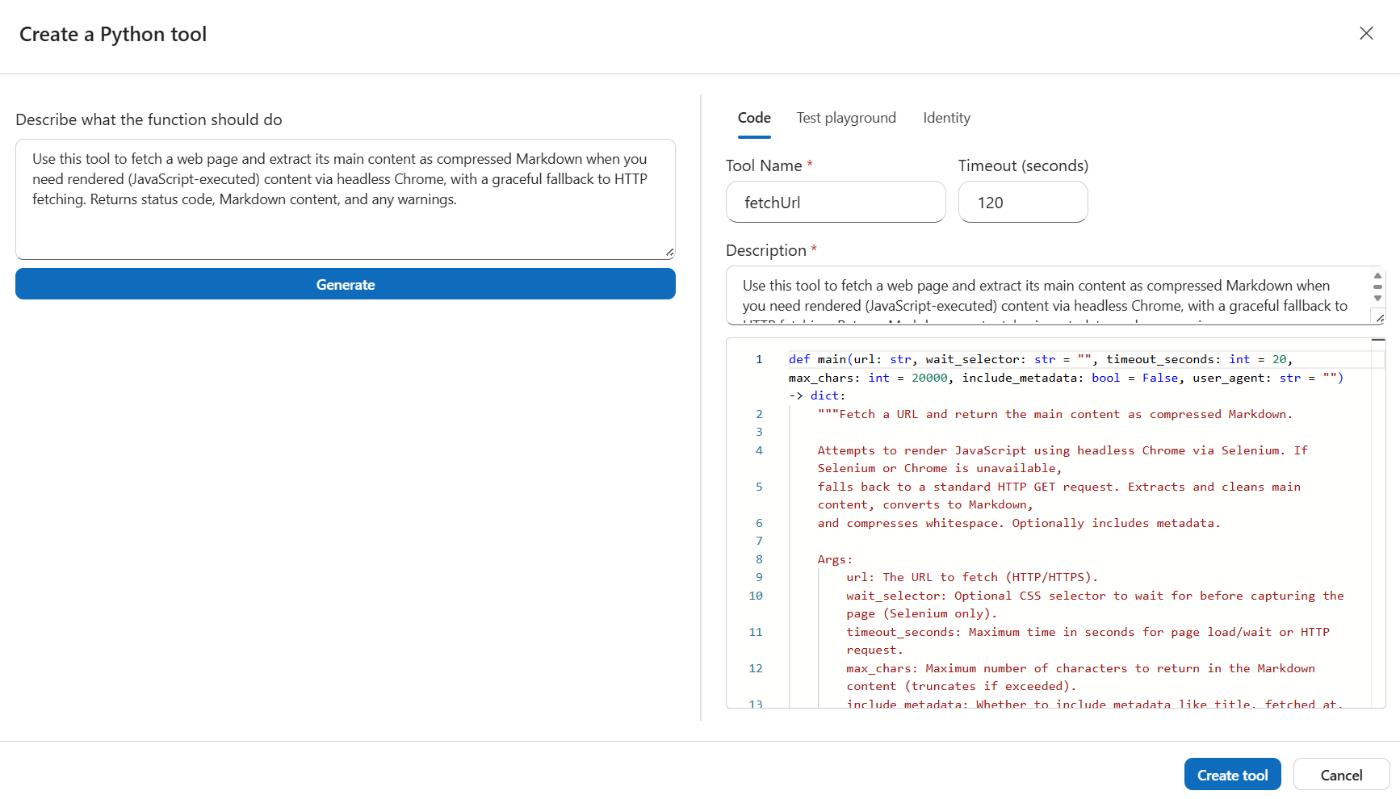Click the 'Tool Name' label
1400x799 pixels.
point(764,166)
